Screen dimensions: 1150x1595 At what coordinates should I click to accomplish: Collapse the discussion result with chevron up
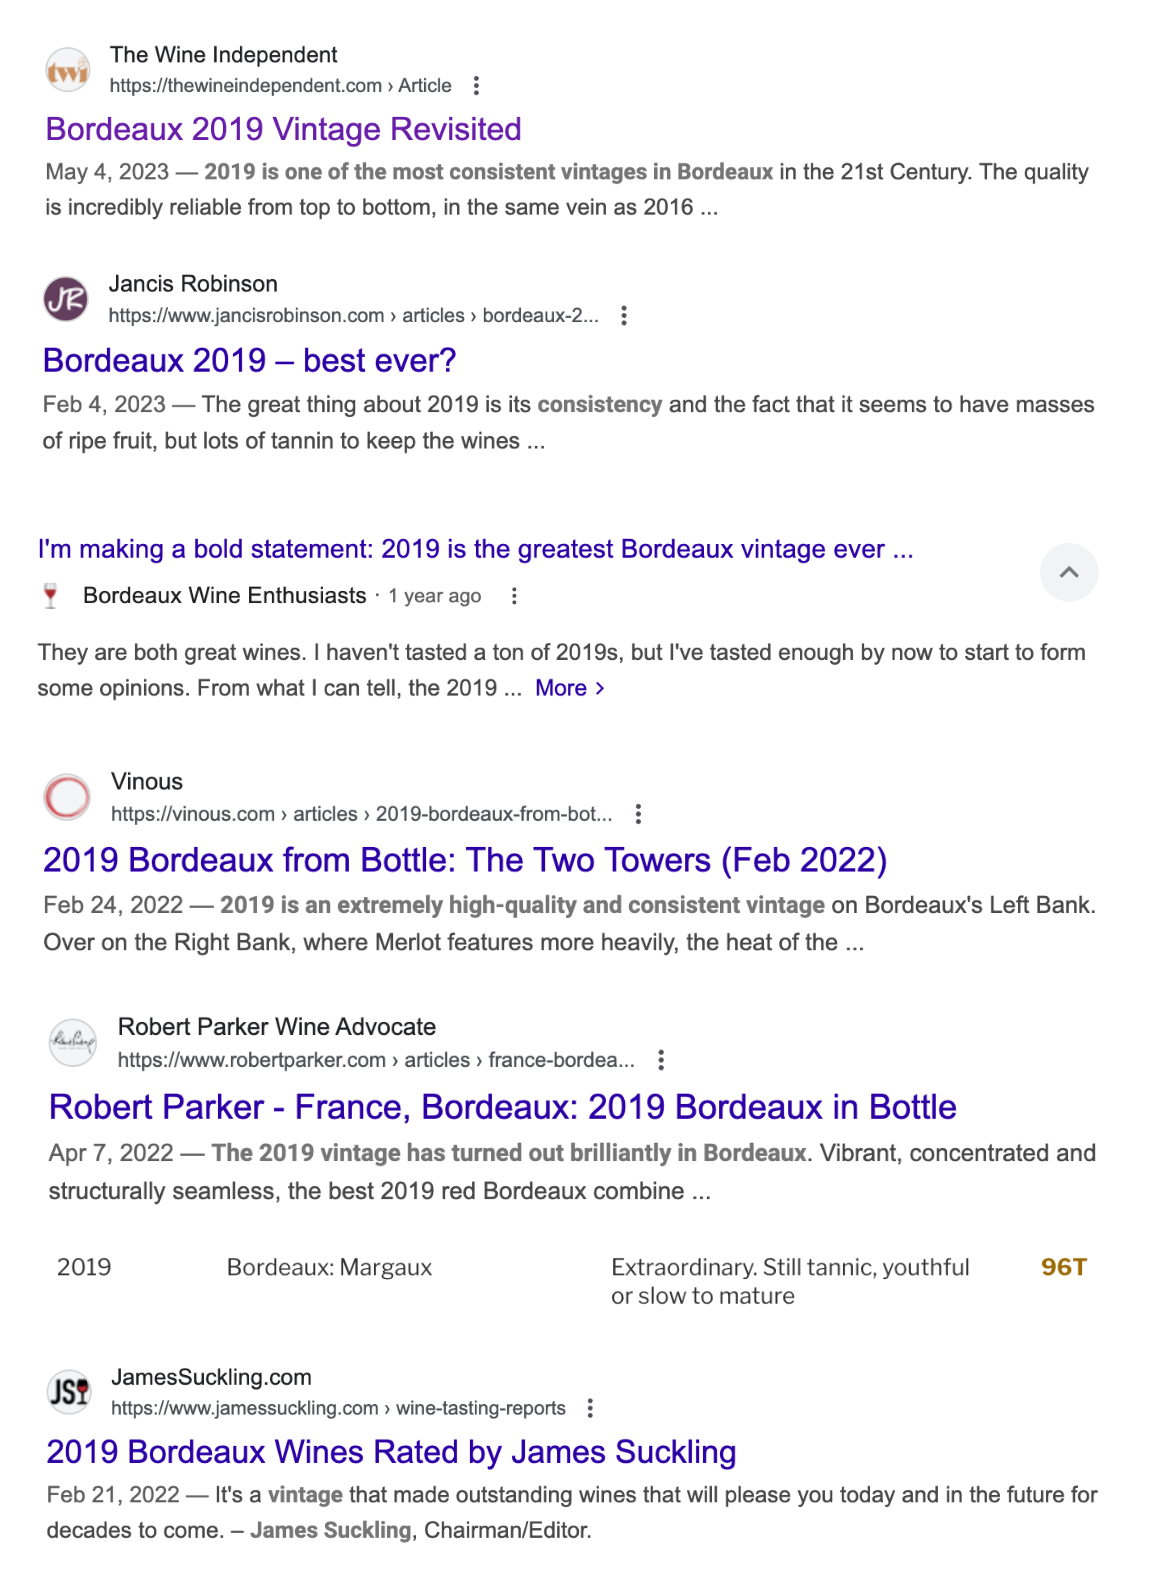pos(1069,572)
